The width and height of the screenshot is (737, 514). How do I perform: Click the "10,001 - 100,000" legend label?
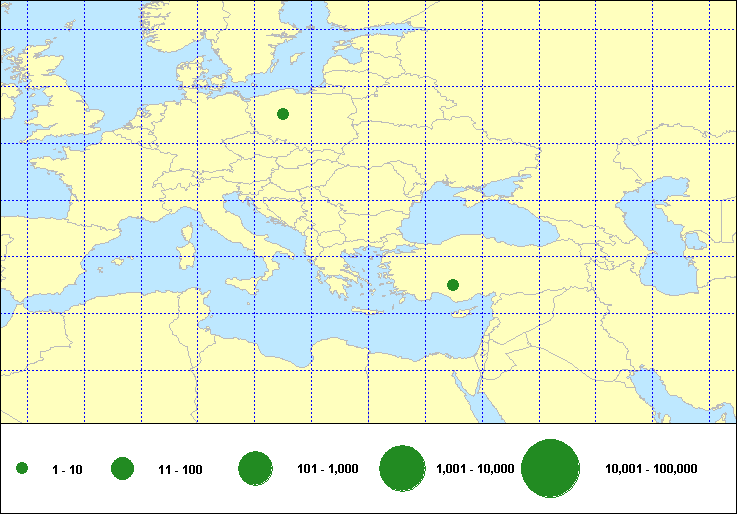(651, 469)
